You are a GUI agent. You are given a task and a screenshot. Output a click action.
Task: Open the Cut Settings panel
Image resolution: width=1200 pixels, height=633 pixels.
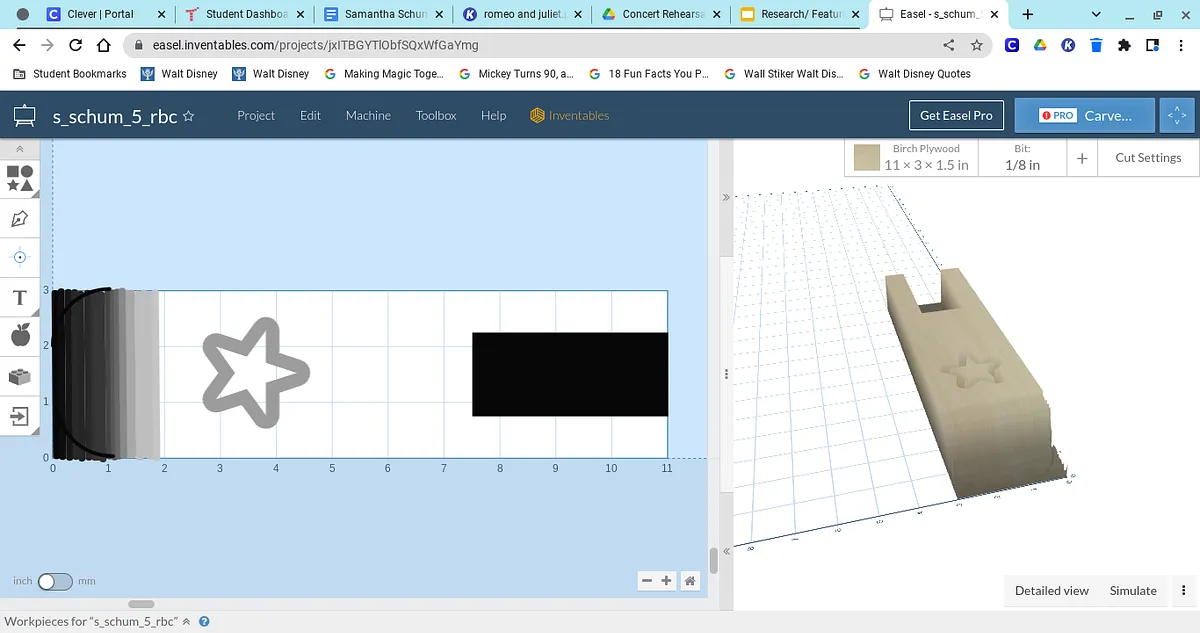[x=1148, y=157]
